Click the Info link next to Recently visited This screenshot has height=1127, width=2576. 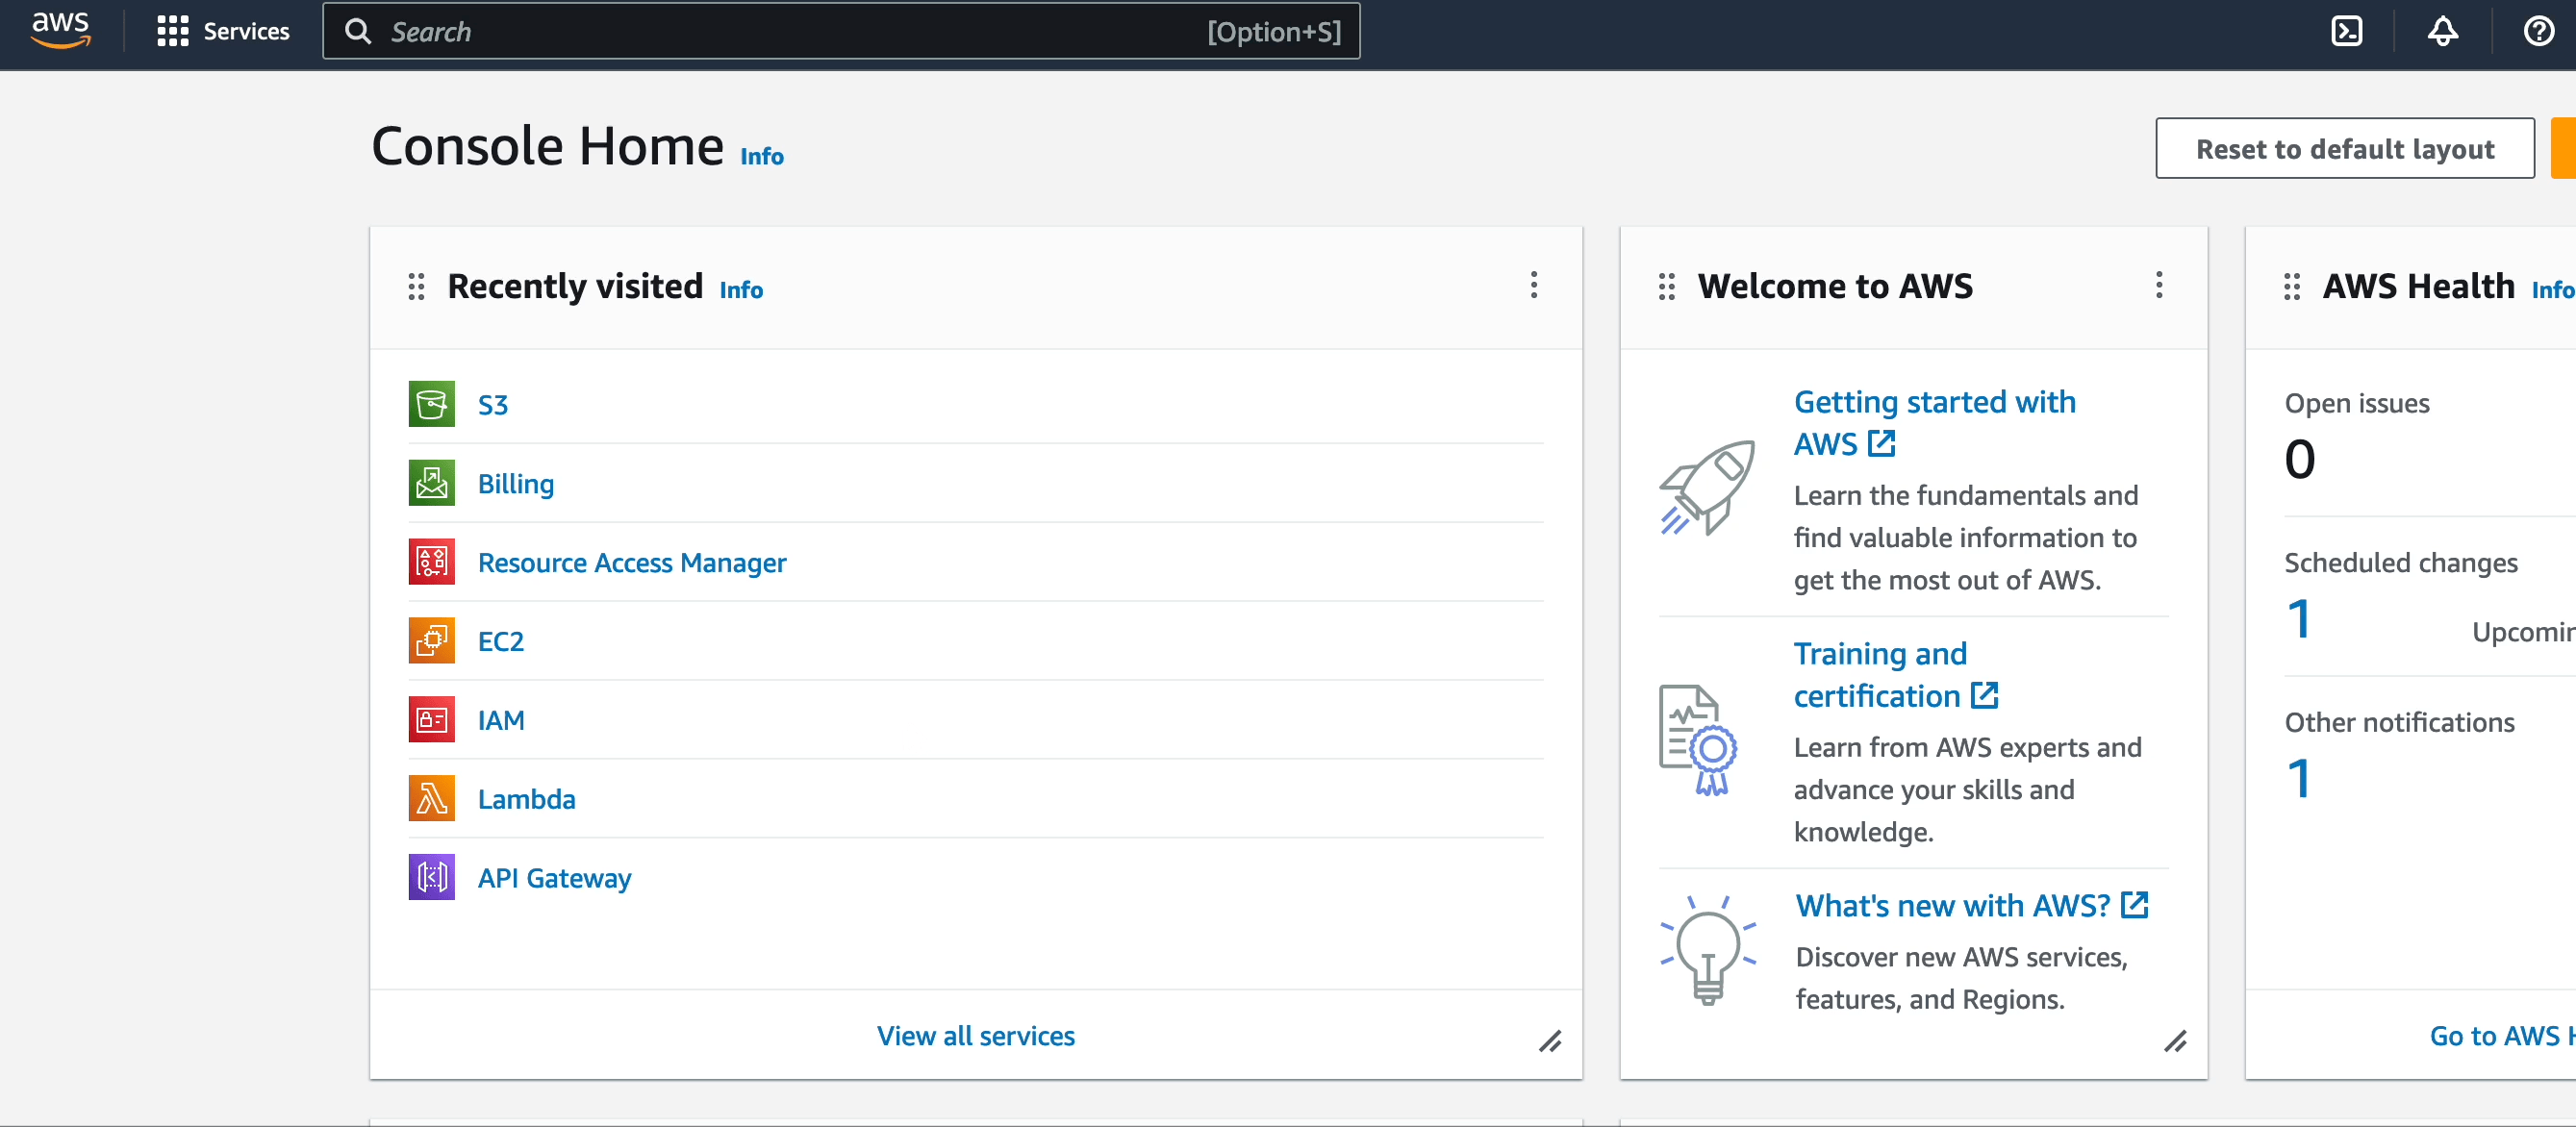741,290
